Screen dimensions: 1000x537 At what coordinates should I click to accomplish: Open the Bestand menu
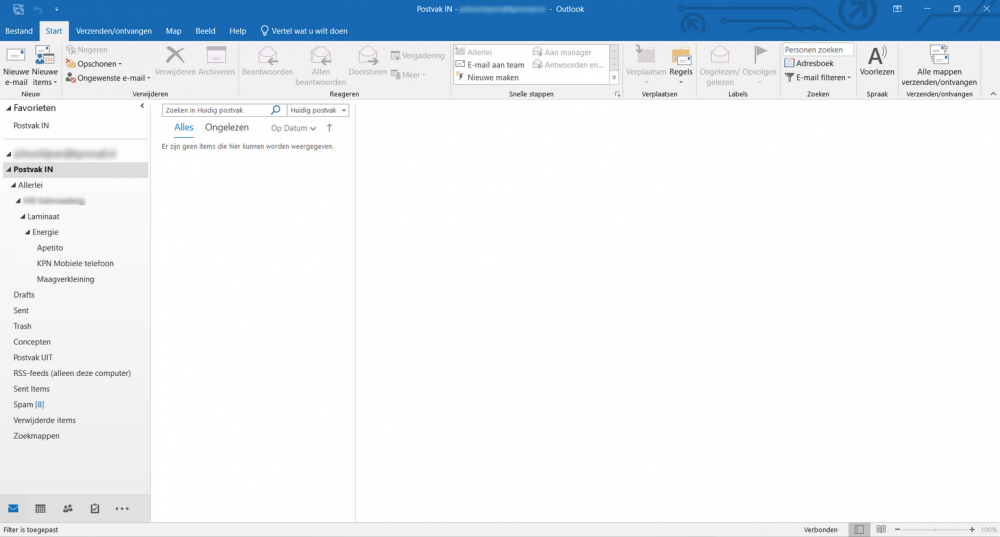(x=19, y=31)
